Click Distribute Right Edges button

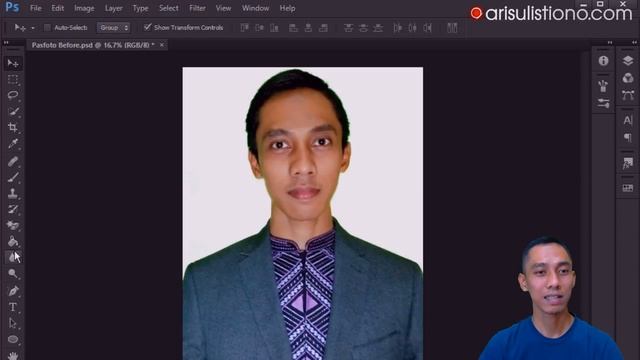click(x=428, y=28)
